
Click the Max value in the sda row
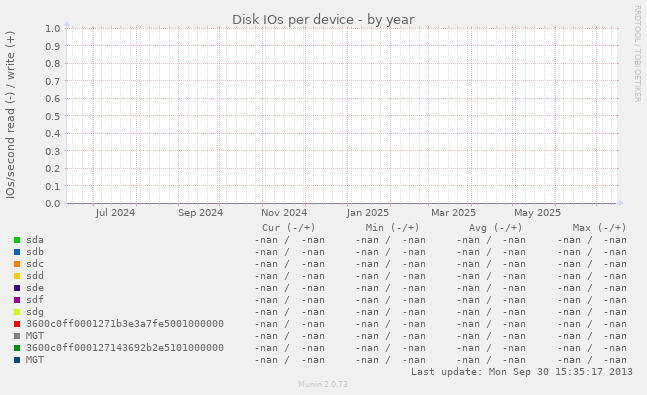[592, 240]
